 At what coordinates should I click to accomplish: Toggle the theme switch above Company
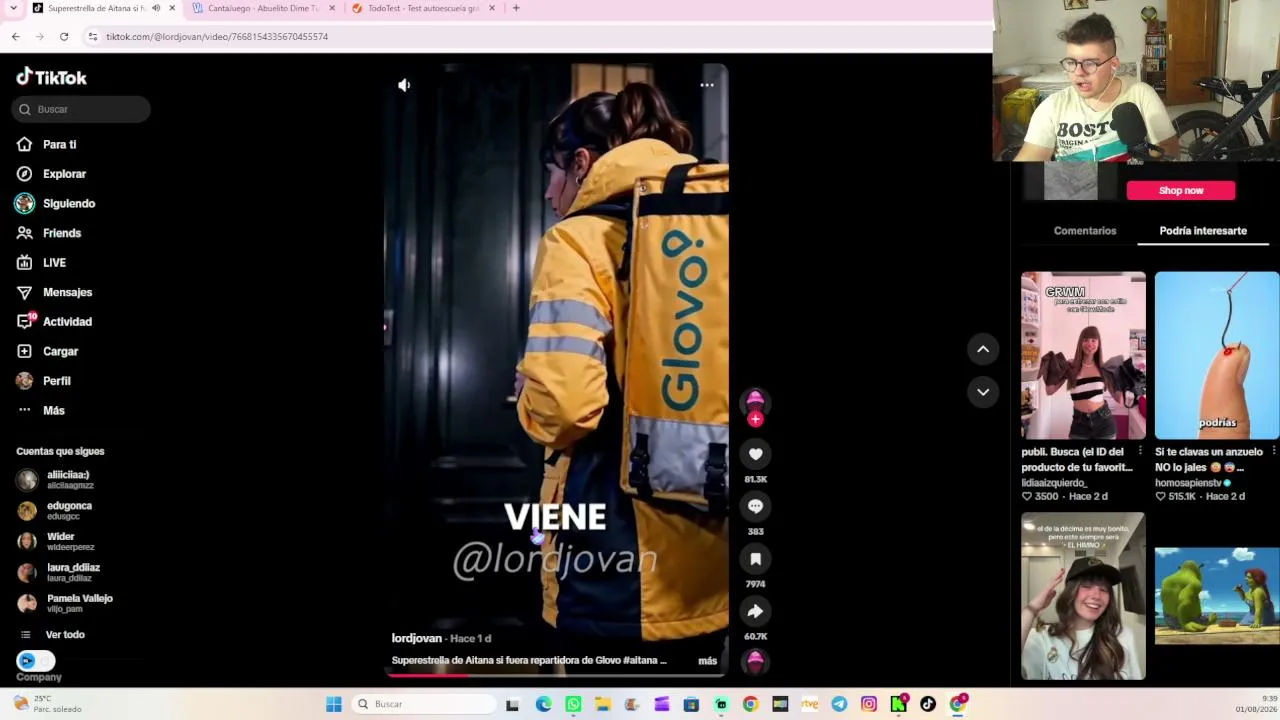[36, 660]
